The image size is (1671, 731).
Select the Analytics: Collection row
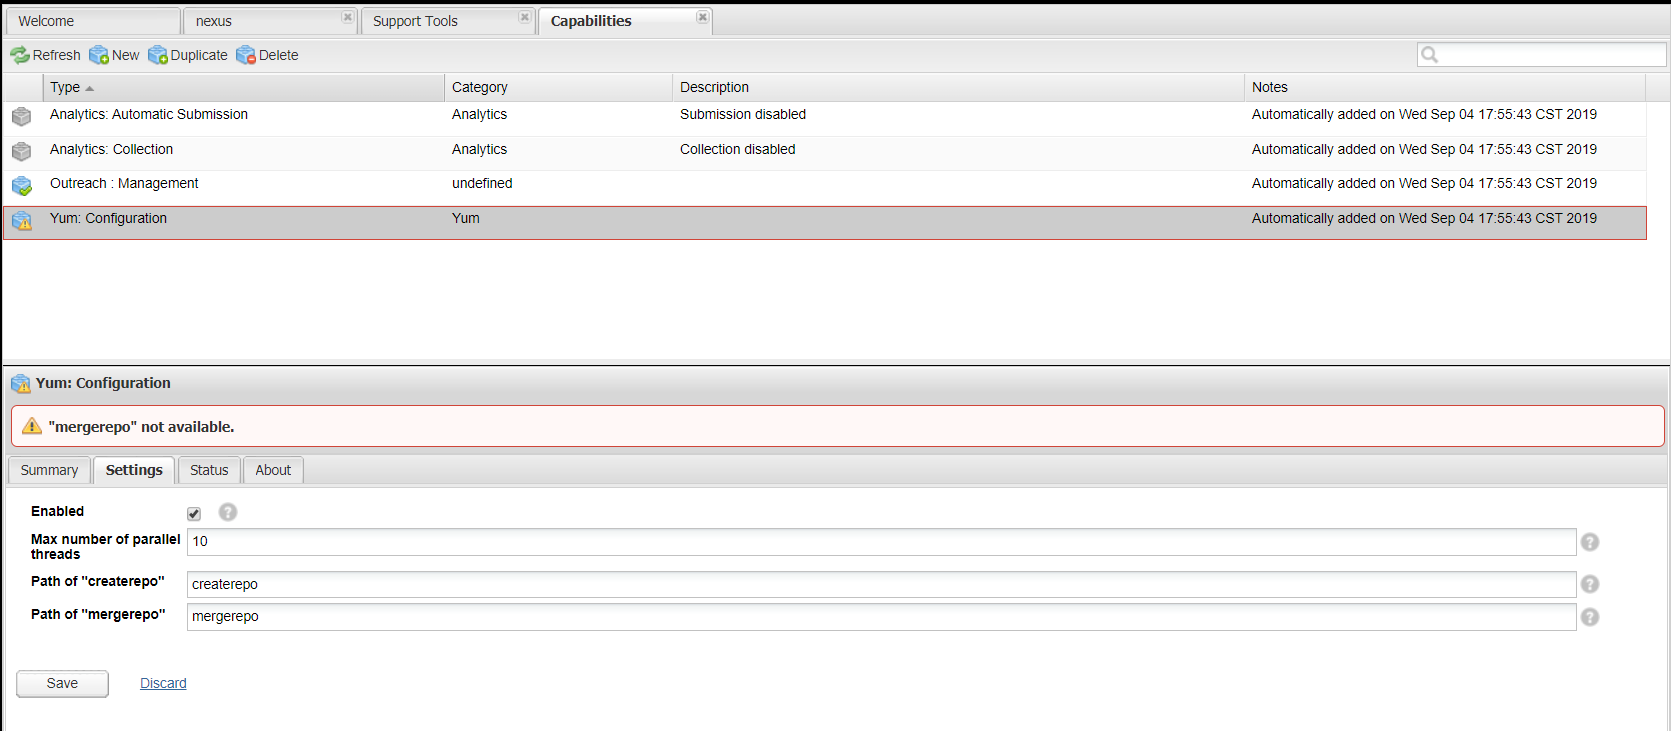tap(111, 149)
